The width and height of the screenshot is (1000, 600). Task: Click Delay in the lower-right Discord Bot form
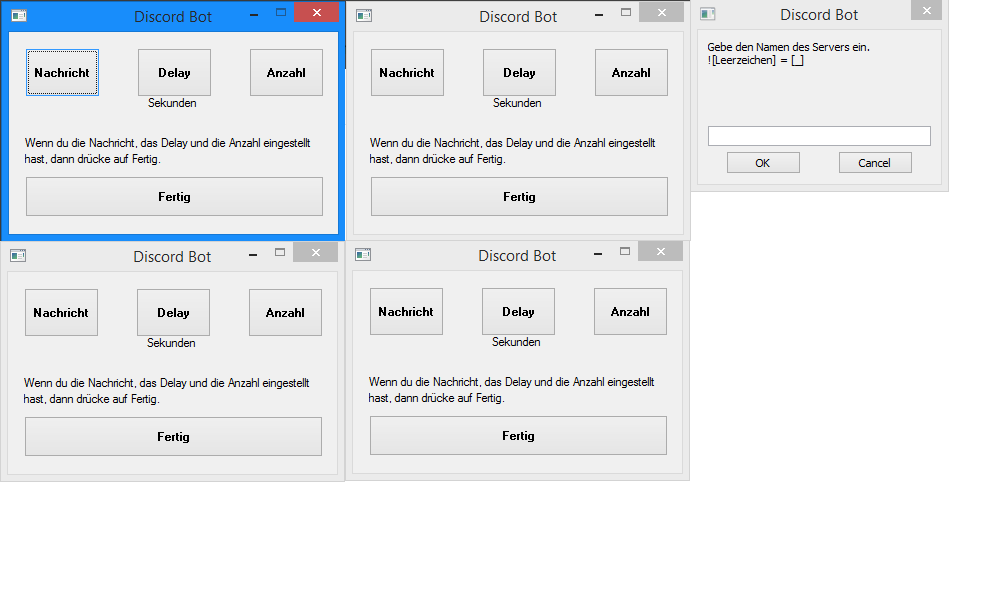[518, 311]
